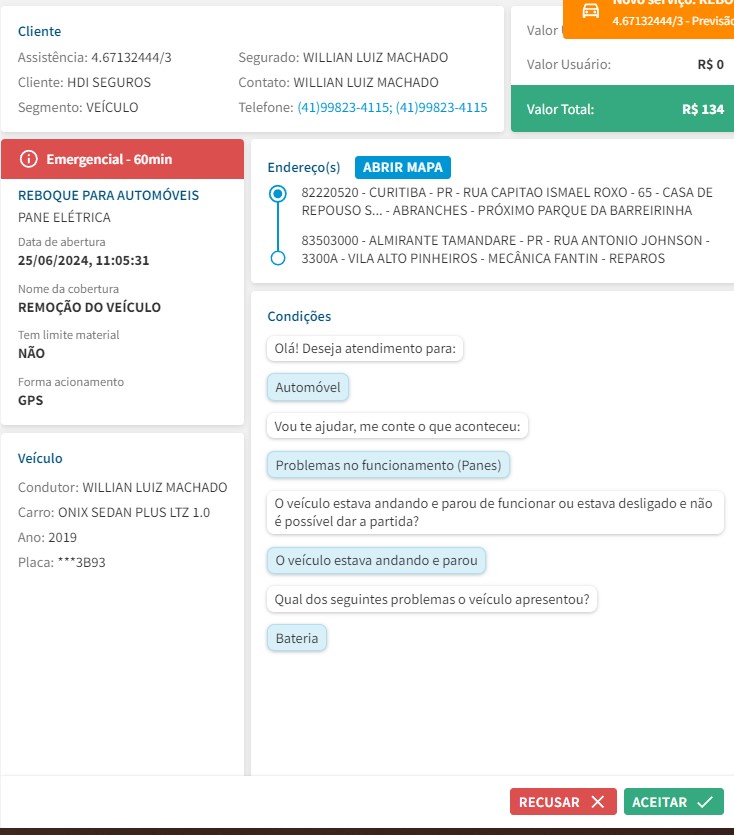Click the Bateria answer chip
The height and width of the screenshot is (835, 734).
(x=297, y=638)
